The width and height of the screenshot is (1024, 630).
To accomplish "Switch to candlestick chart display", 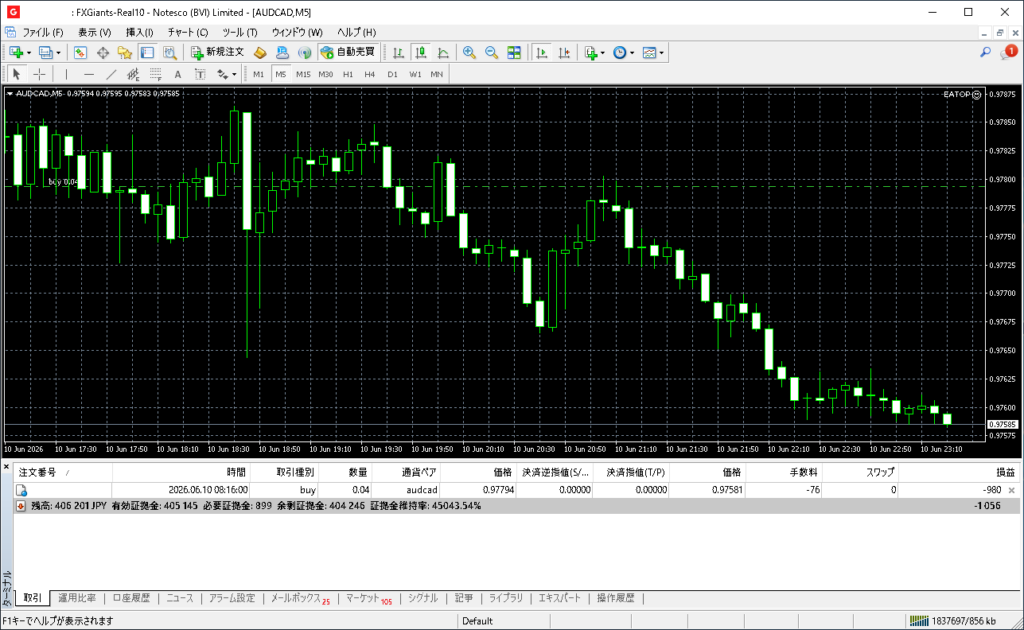I will coord(421,53).
